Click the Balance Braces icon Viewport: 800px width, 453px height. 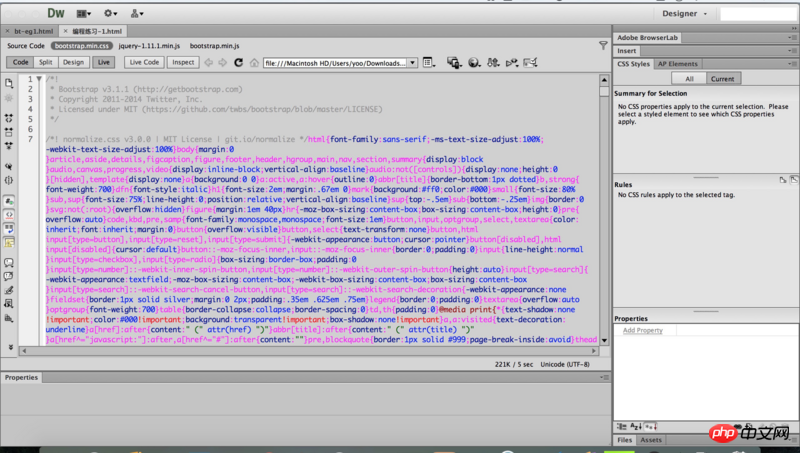[x=9, y=180]
